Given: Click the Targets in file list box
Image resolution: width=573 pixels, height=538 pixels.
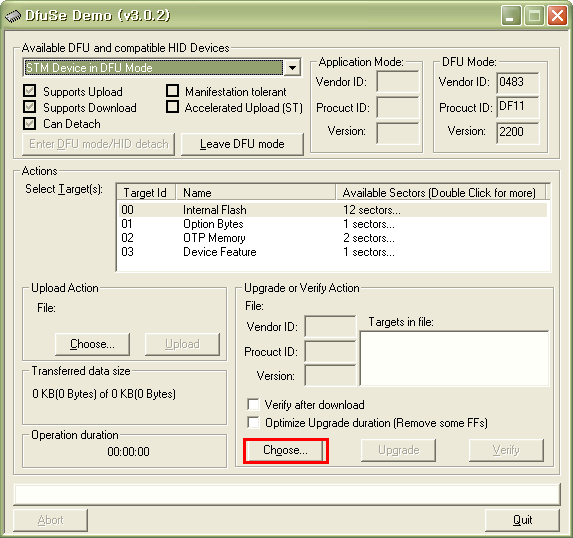Looking at the screenshot, I should pos(454,359).
